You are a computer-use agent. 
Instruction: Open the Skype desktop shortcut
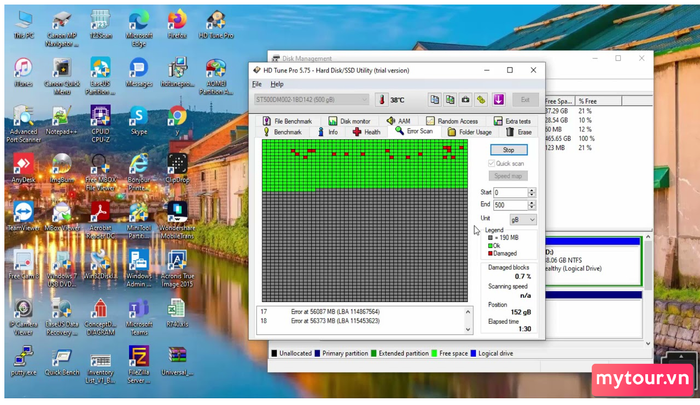pos(139,121)
